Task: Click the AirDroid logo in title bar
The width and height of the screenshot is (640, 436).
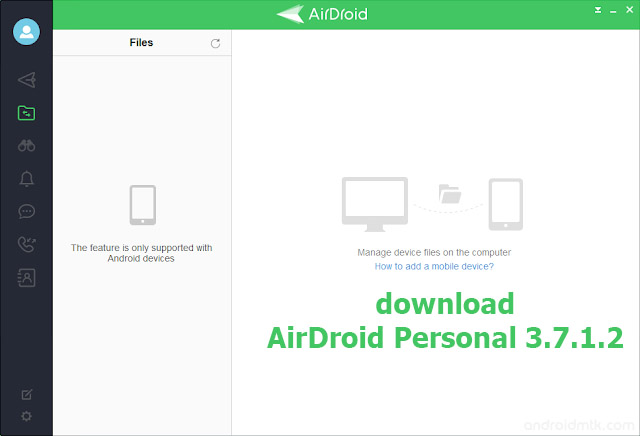Action: [322, 14]
